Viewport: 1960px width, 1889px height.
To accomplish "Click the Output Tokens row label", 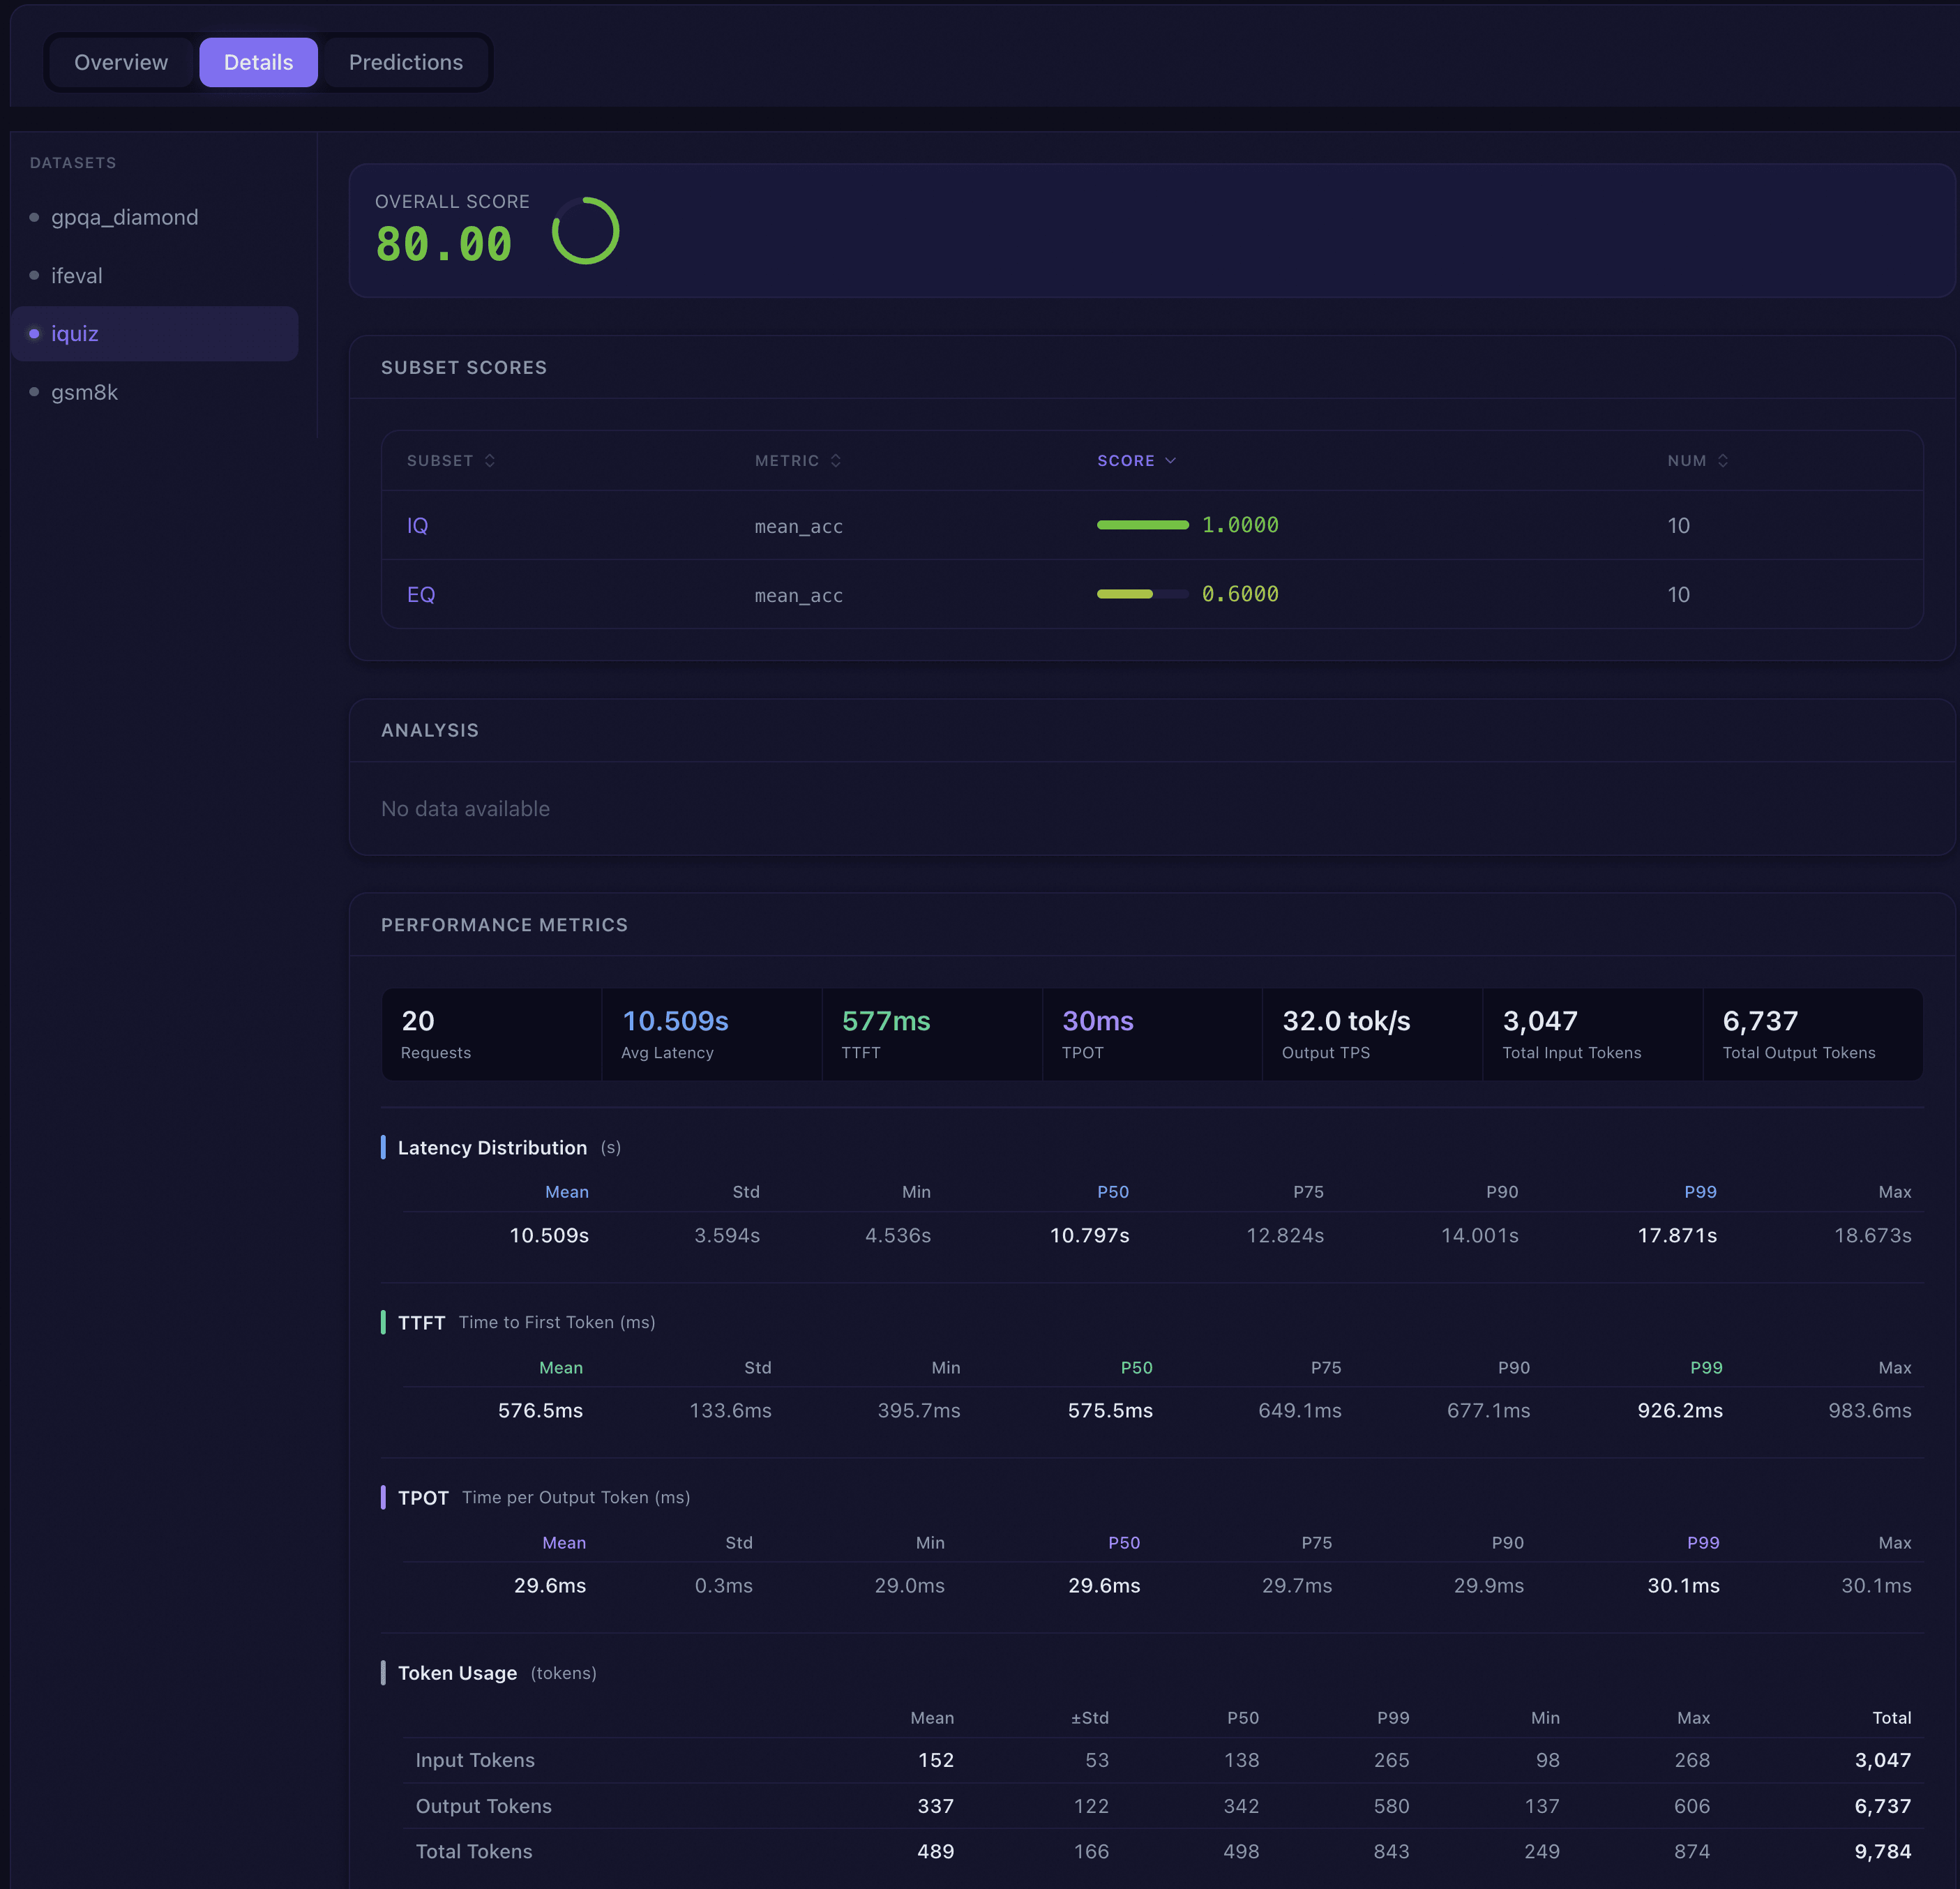I will [483, 1806].
